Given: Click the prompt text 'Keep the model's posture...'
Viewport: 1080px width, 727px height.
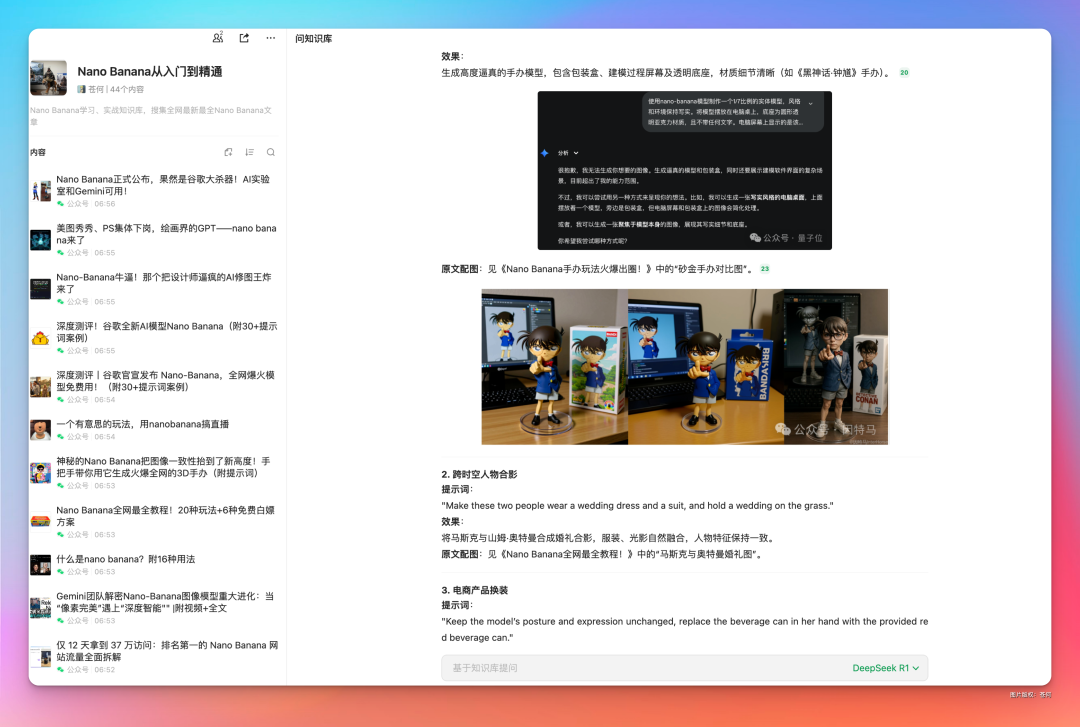Looking at the screenshot, I should (685, 629).
